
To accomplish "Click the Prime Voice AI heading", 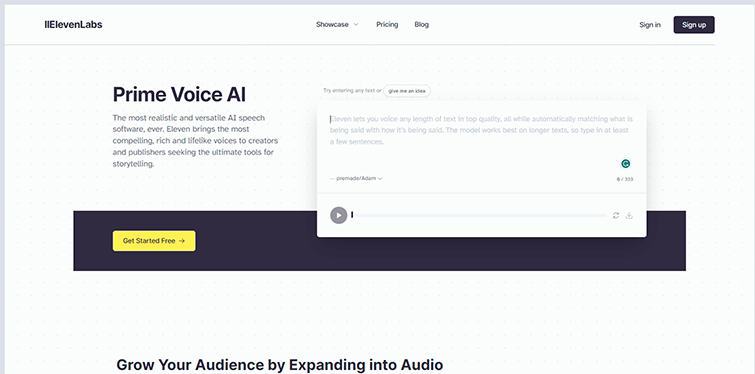I will [x=179, y=95].
